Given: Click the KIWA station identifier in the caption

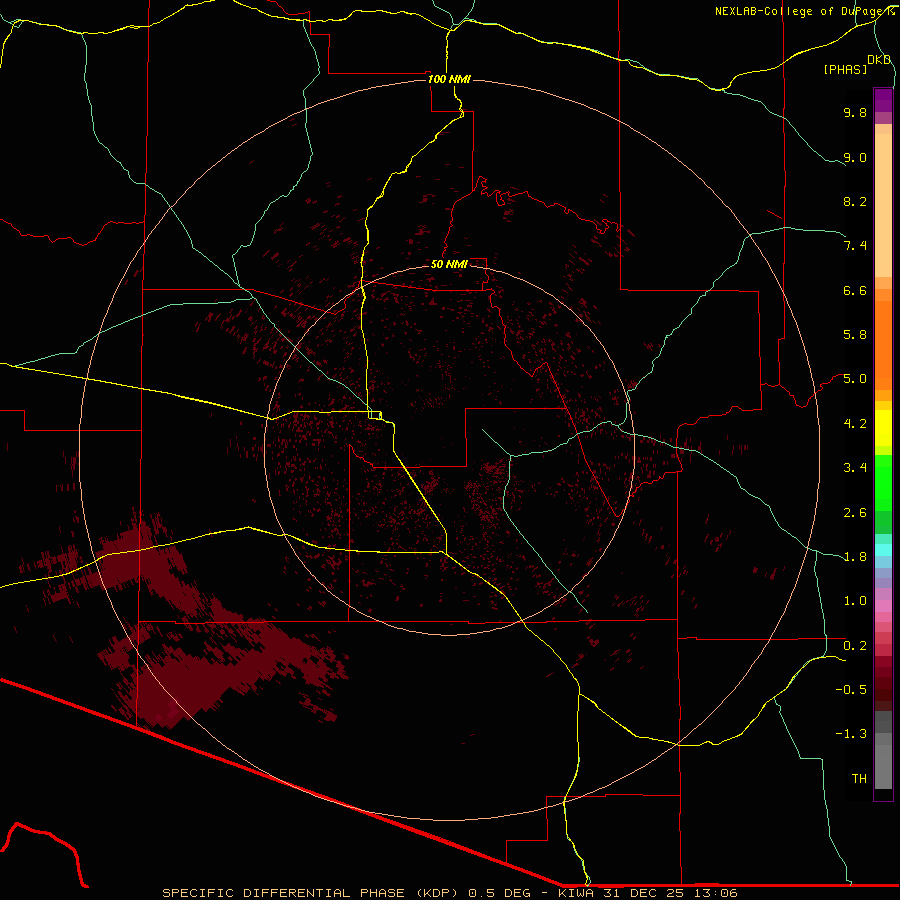Looking at the screenshot, I should [x=576, y=893].
